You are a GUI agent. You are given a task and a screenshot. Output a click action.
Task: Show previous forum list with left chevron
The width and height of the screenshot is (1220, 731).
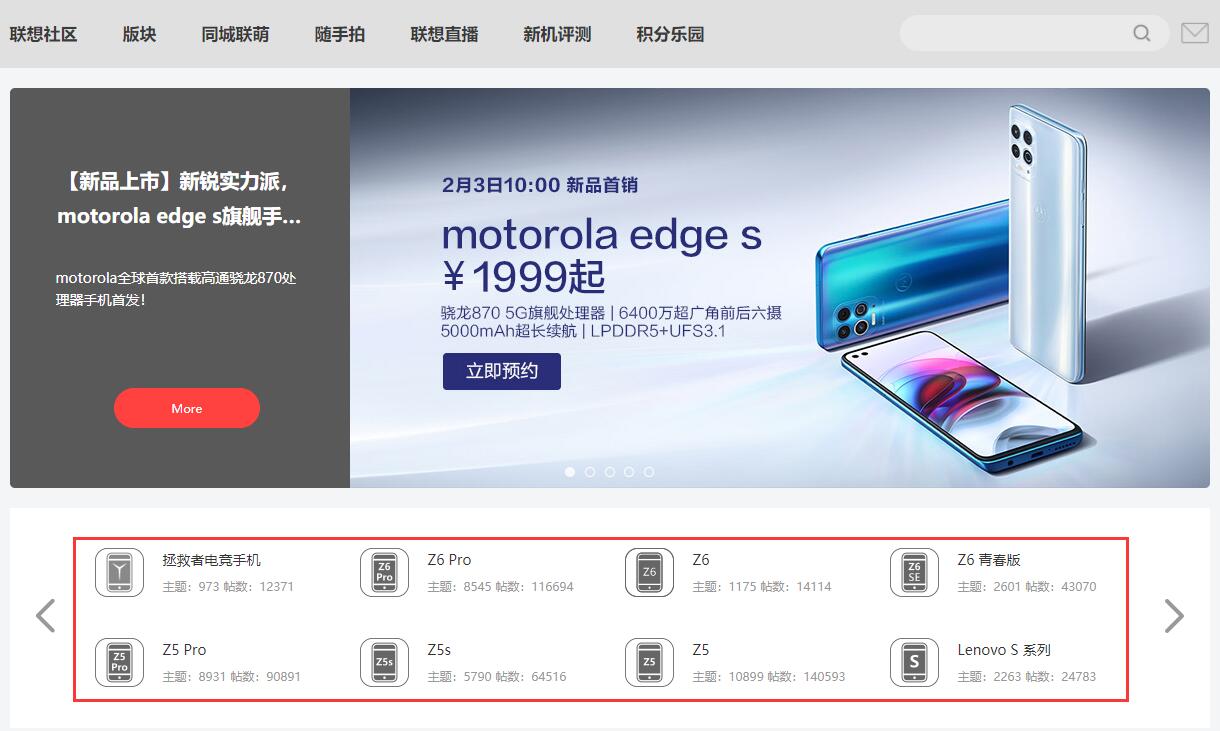45,616
